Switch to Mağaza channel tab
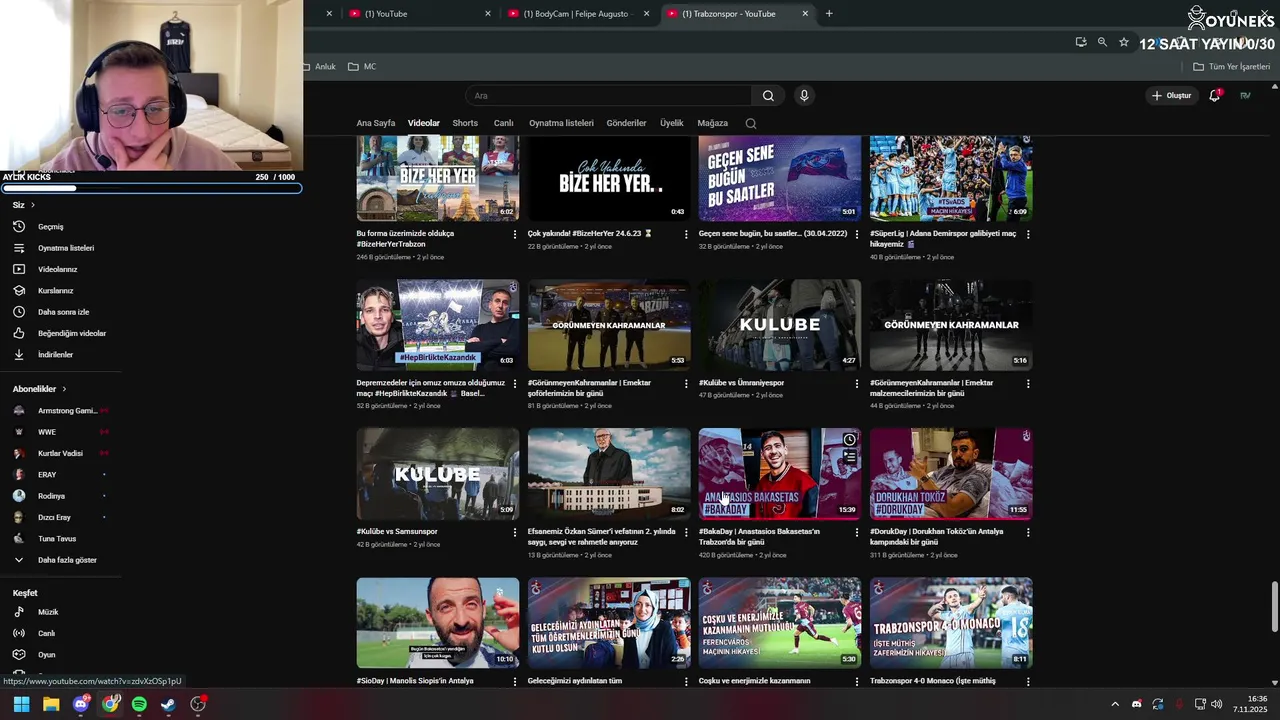 [x=713, y=123]
